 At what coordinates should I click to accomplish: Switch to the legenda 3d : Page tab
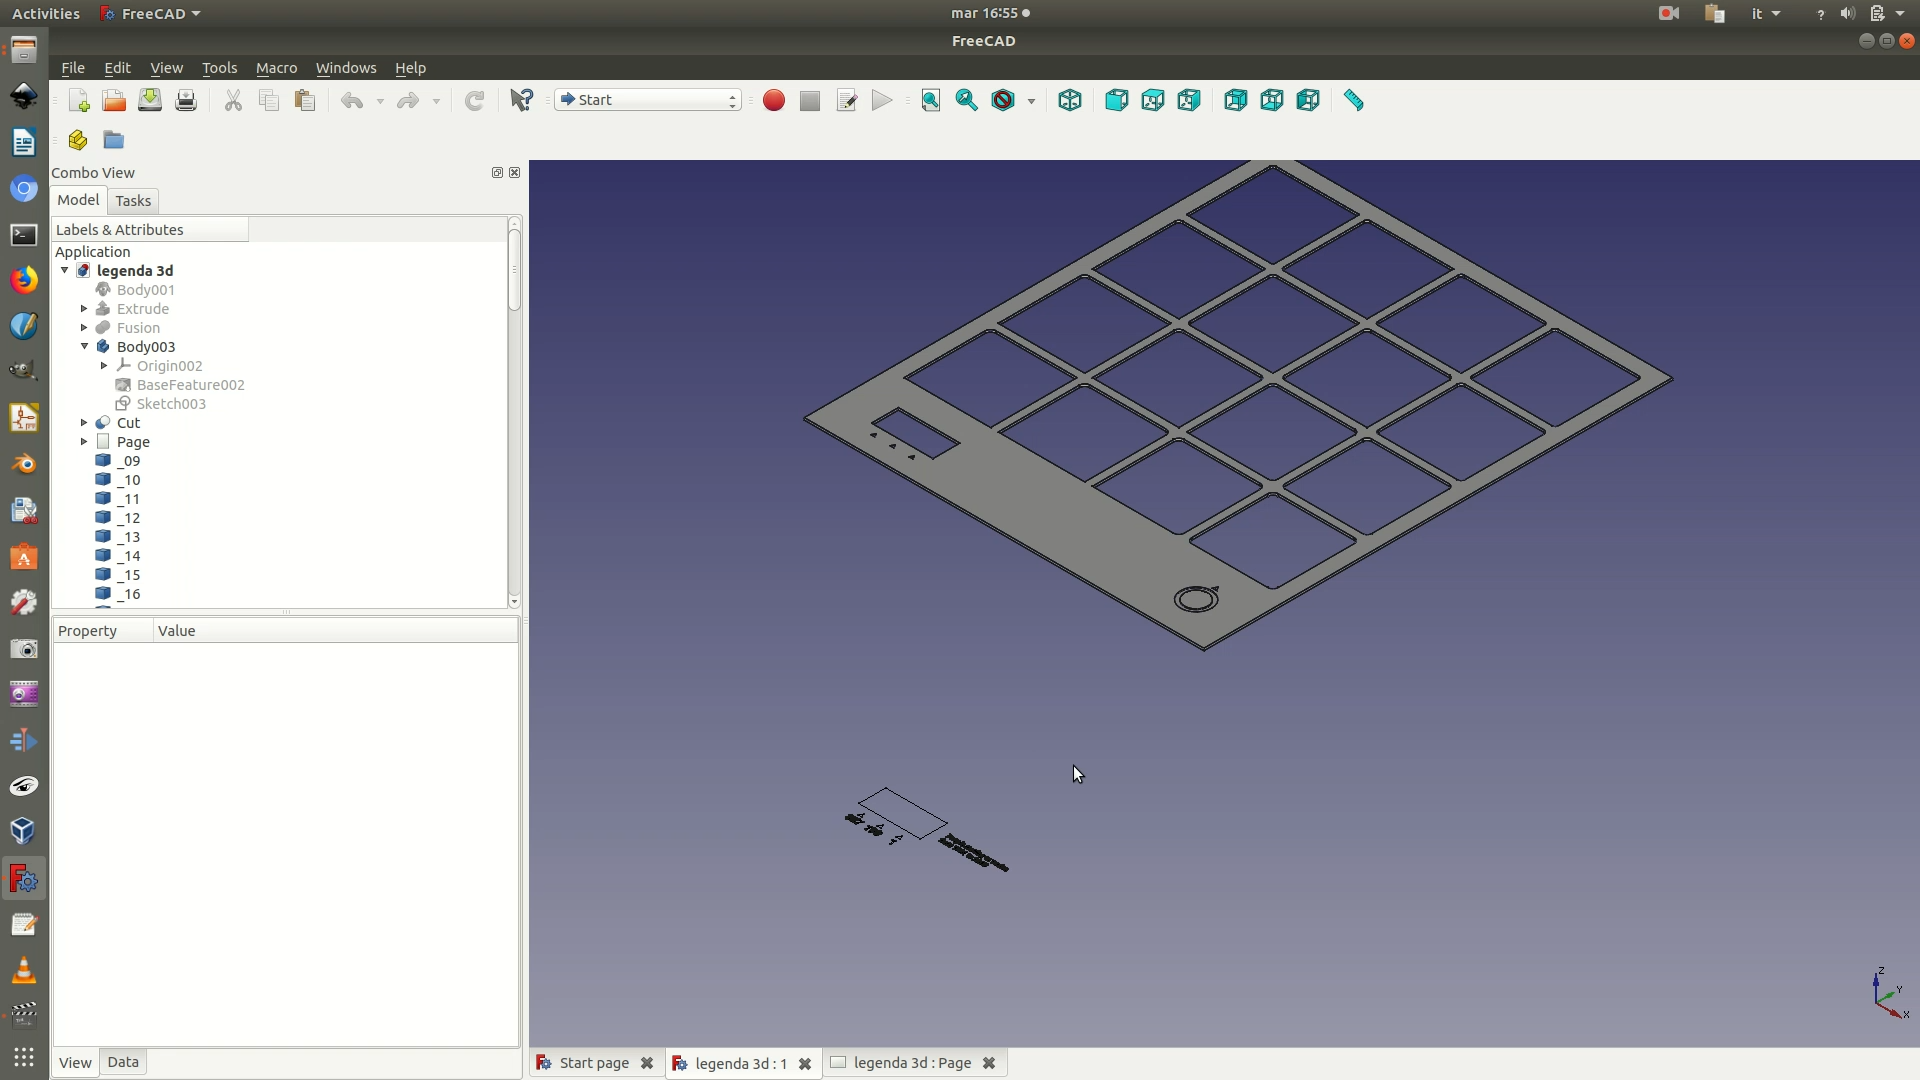coord(912,1063)
